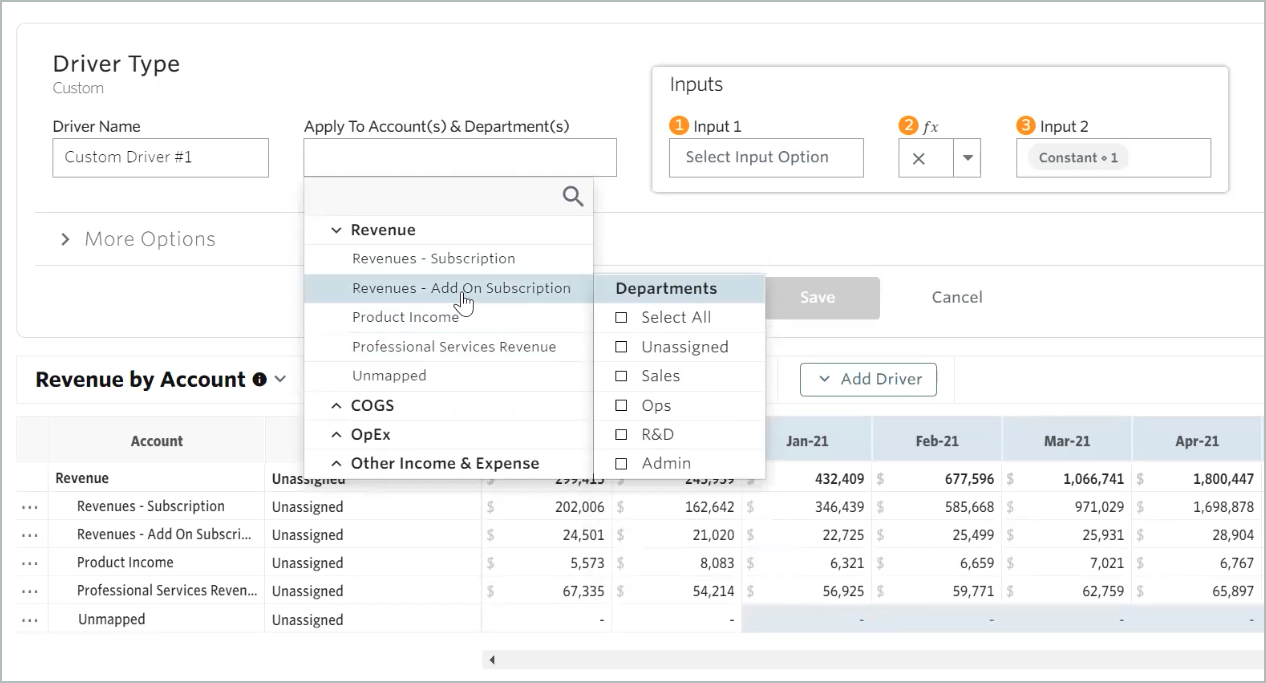The width and height of the screenshot is (1266, 683).
Task: Enable the R&D department checkbox
Action: coord(621,435)
